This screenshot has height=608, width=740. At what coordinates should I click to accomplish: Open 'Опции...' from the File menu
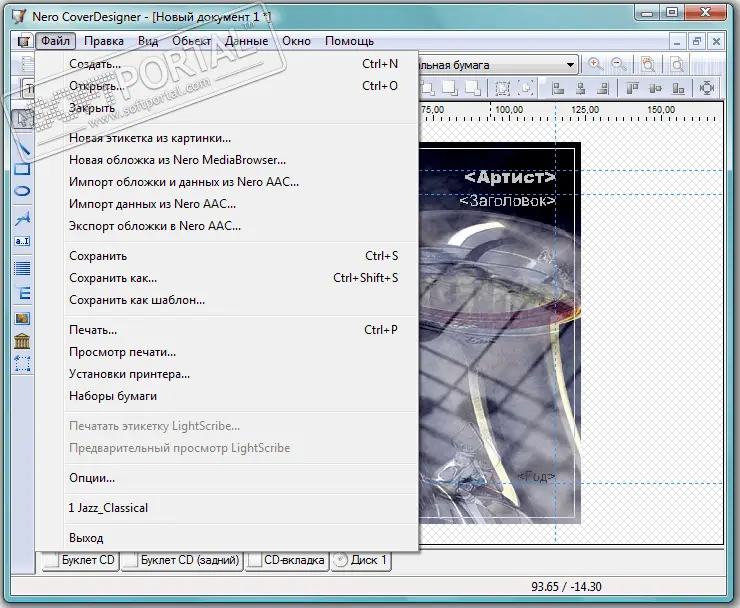[x=92, y=478]
